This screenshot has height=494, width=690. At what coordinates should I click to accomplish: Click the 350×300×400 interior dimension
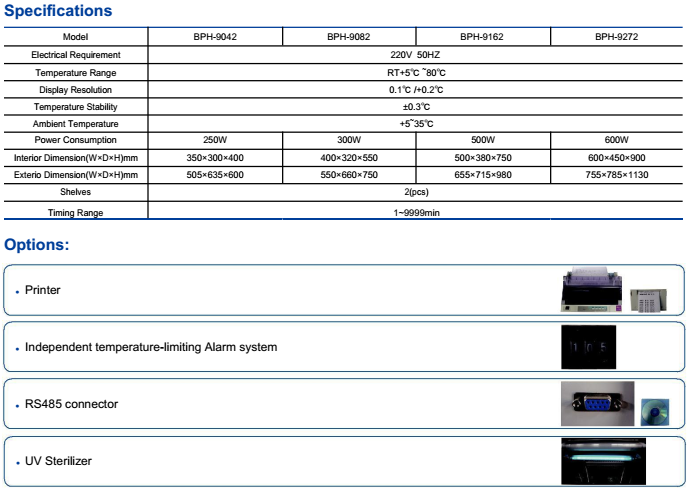point(215,158)
